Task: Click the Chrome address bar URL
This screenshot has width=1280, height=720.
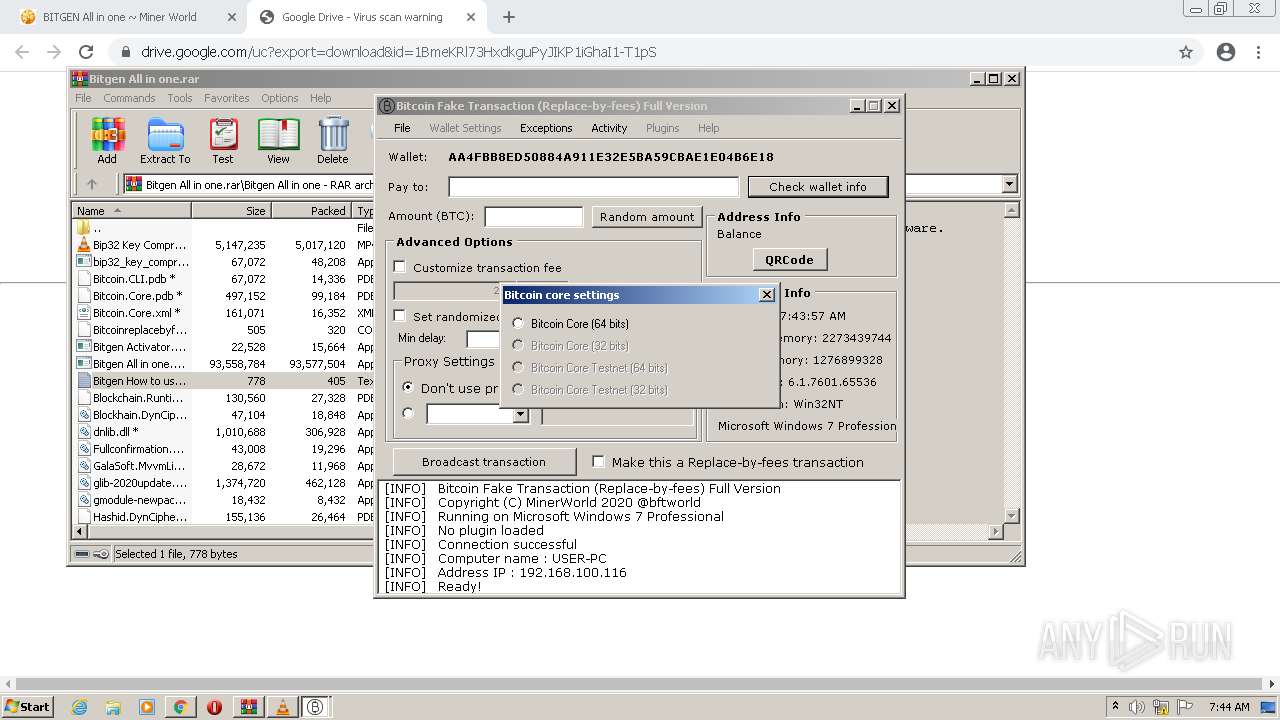Action: pos(398,52)
